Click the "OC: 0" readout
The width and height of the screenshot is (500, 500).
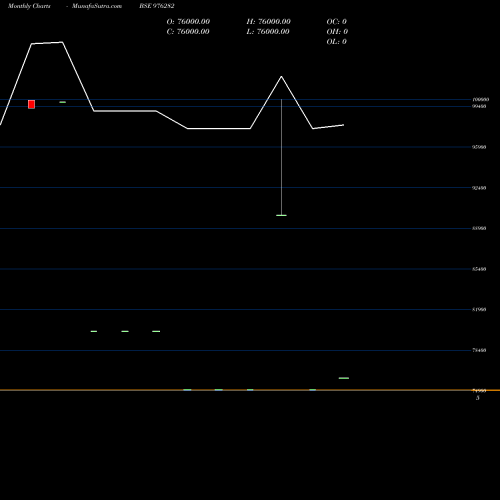[337, 22]
